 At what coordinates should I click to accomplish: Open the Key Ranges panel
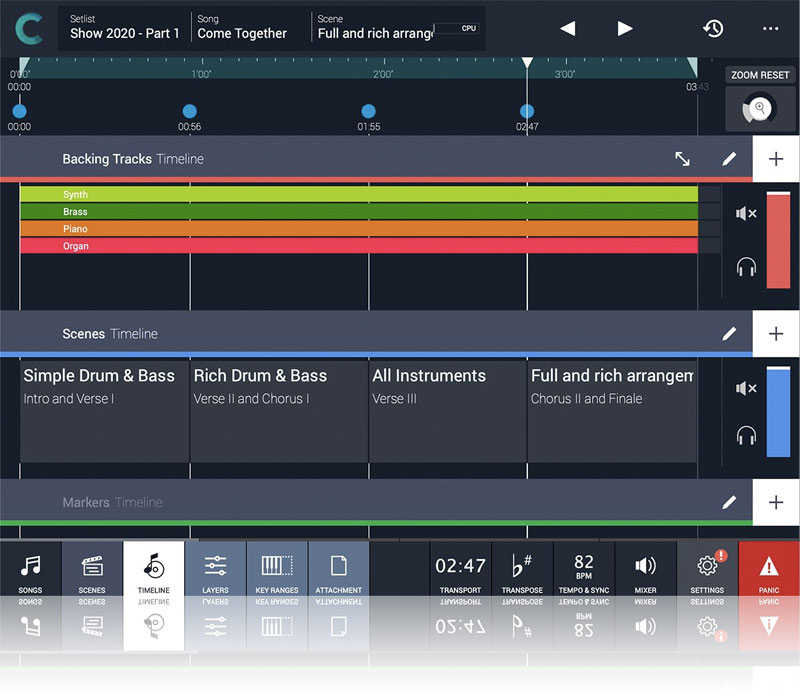277,573
